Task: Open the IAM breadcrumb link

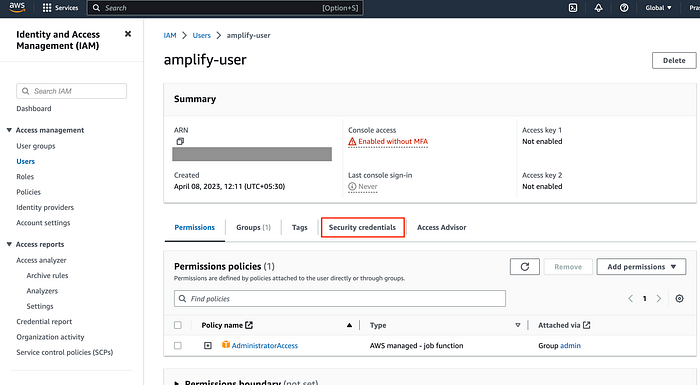Action: point(170,35)
